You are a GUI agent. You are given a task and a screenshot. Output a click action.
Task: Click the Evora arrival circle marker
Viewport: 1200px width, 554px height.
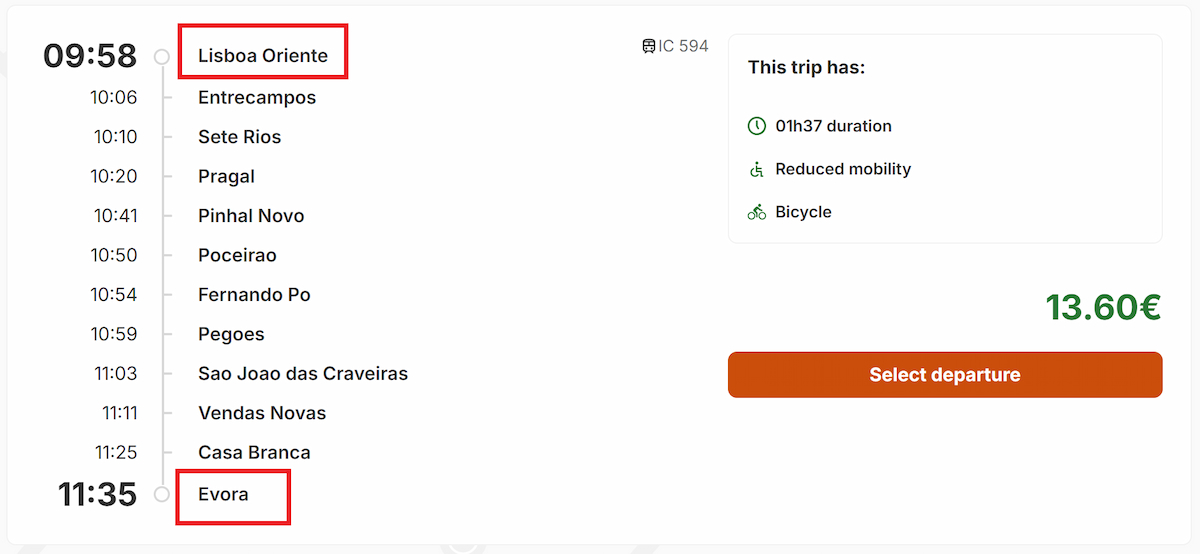point(162,495)
